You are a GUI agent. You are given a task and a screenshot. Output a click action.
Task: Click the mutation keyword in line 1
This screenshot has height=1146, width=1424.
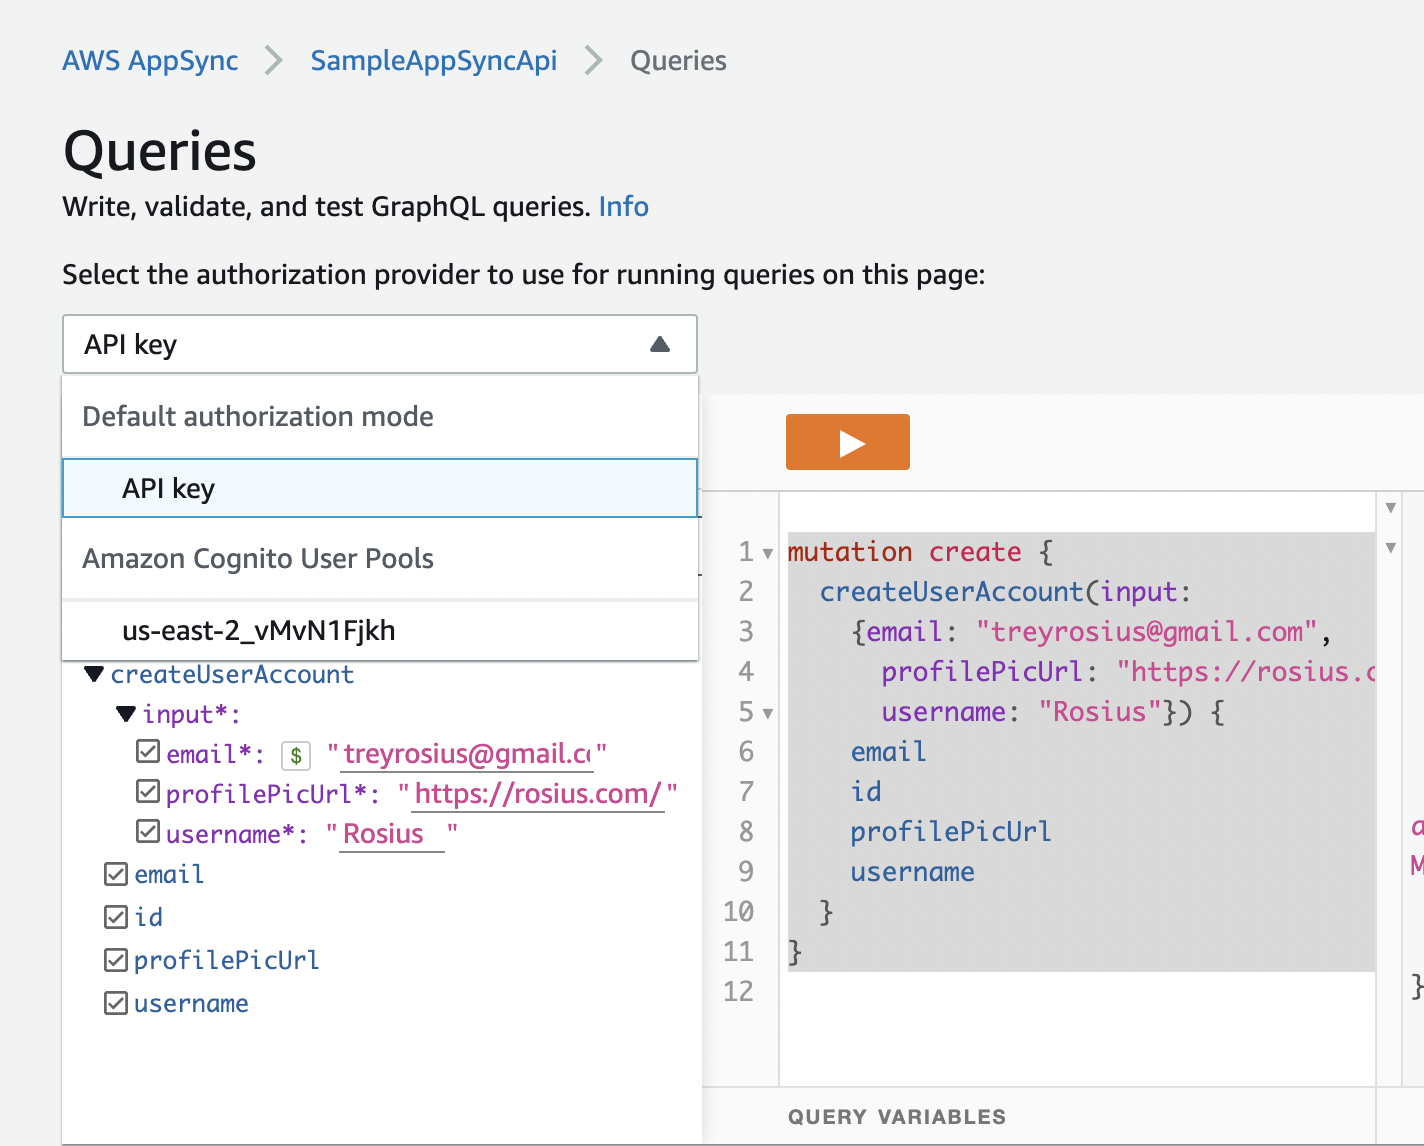coord(850,552)
